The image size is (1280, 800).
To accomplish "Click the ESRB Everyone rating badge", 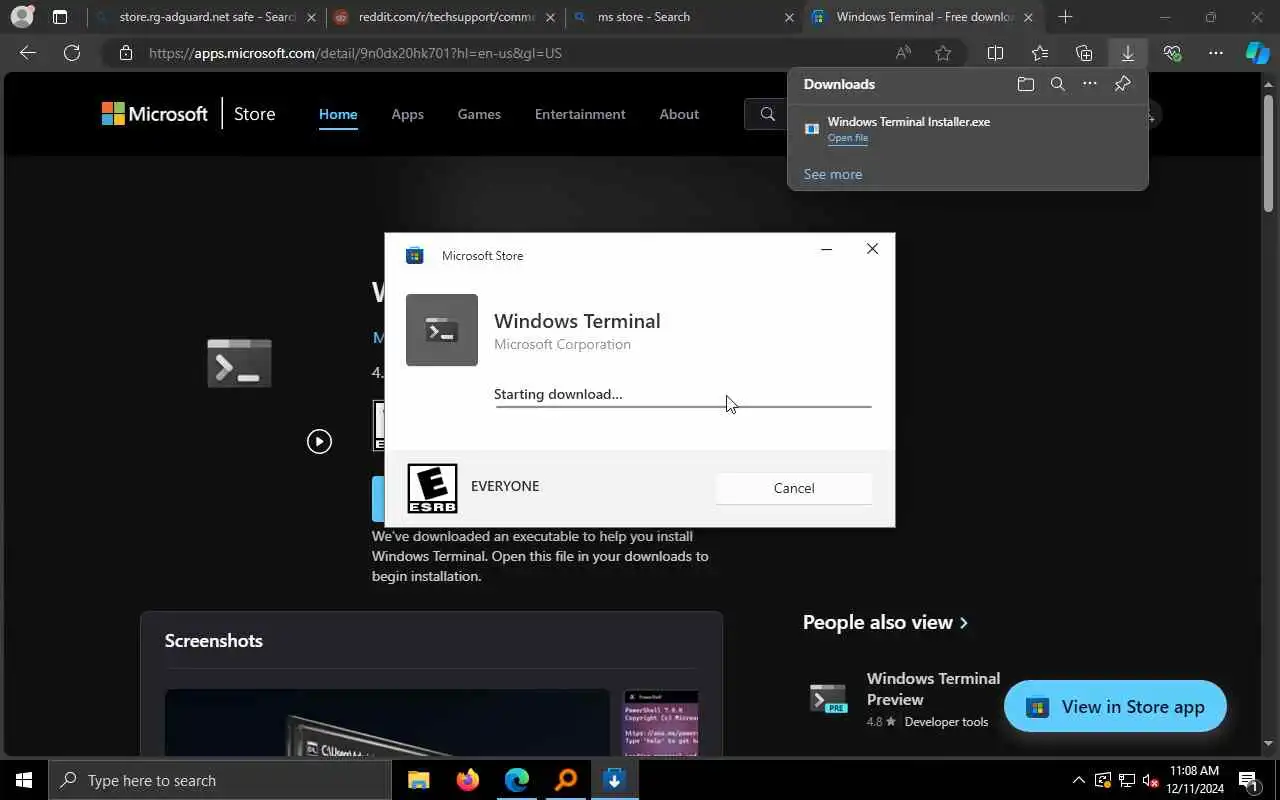I will (x=432, y=488).
